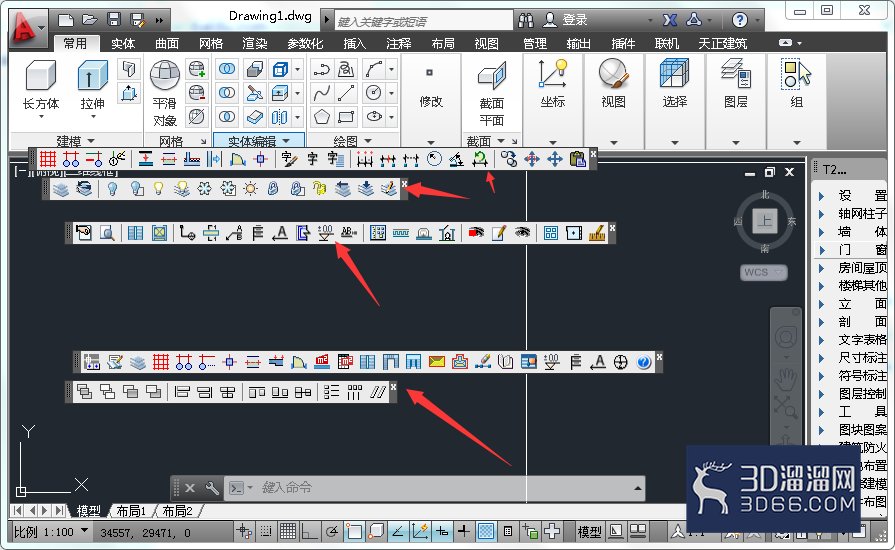Toggle 3D object snap in the status bar
The height and width of the screenshot is (550, 895).
click(376, 531)
